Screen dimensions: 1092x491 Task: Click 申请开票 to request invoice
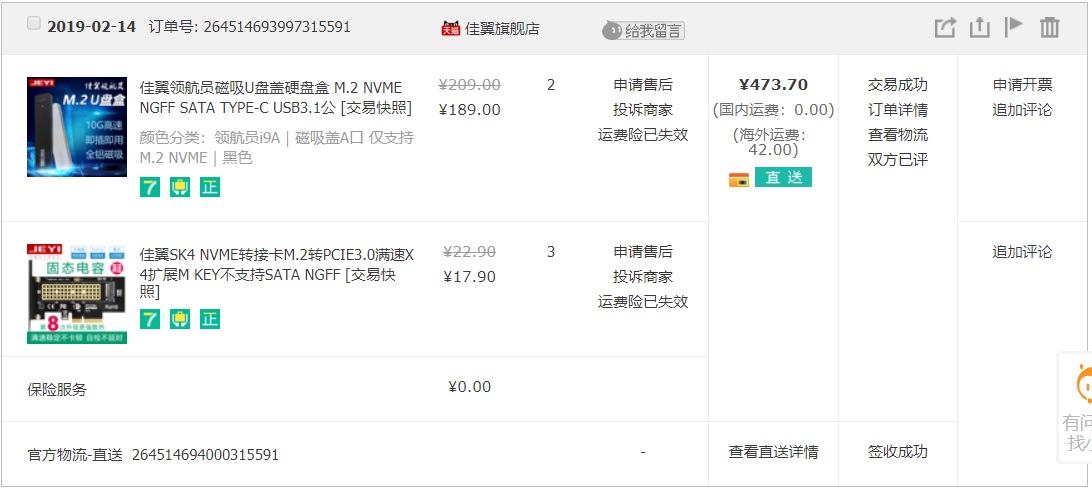coord(1022,85)
